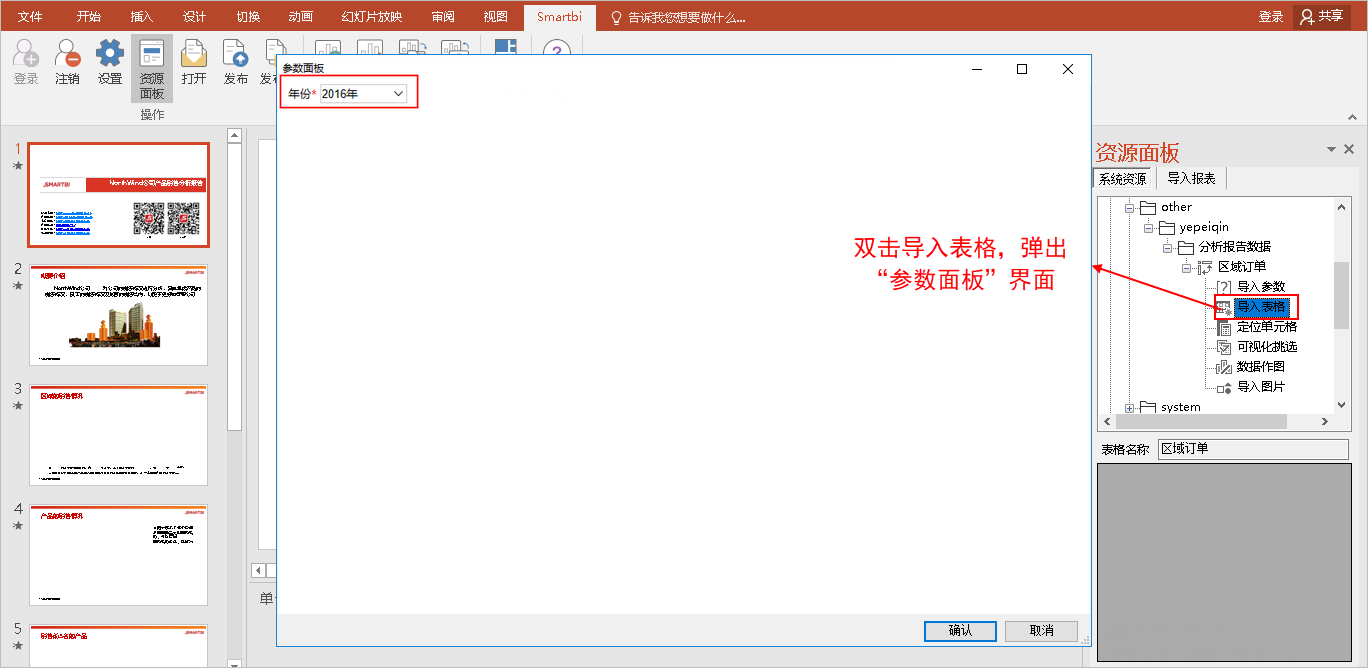Viewport: 1368px width, 668px height.
Task: Toggle the 资源面板 ribbon button
Action: tap(152, 68)
